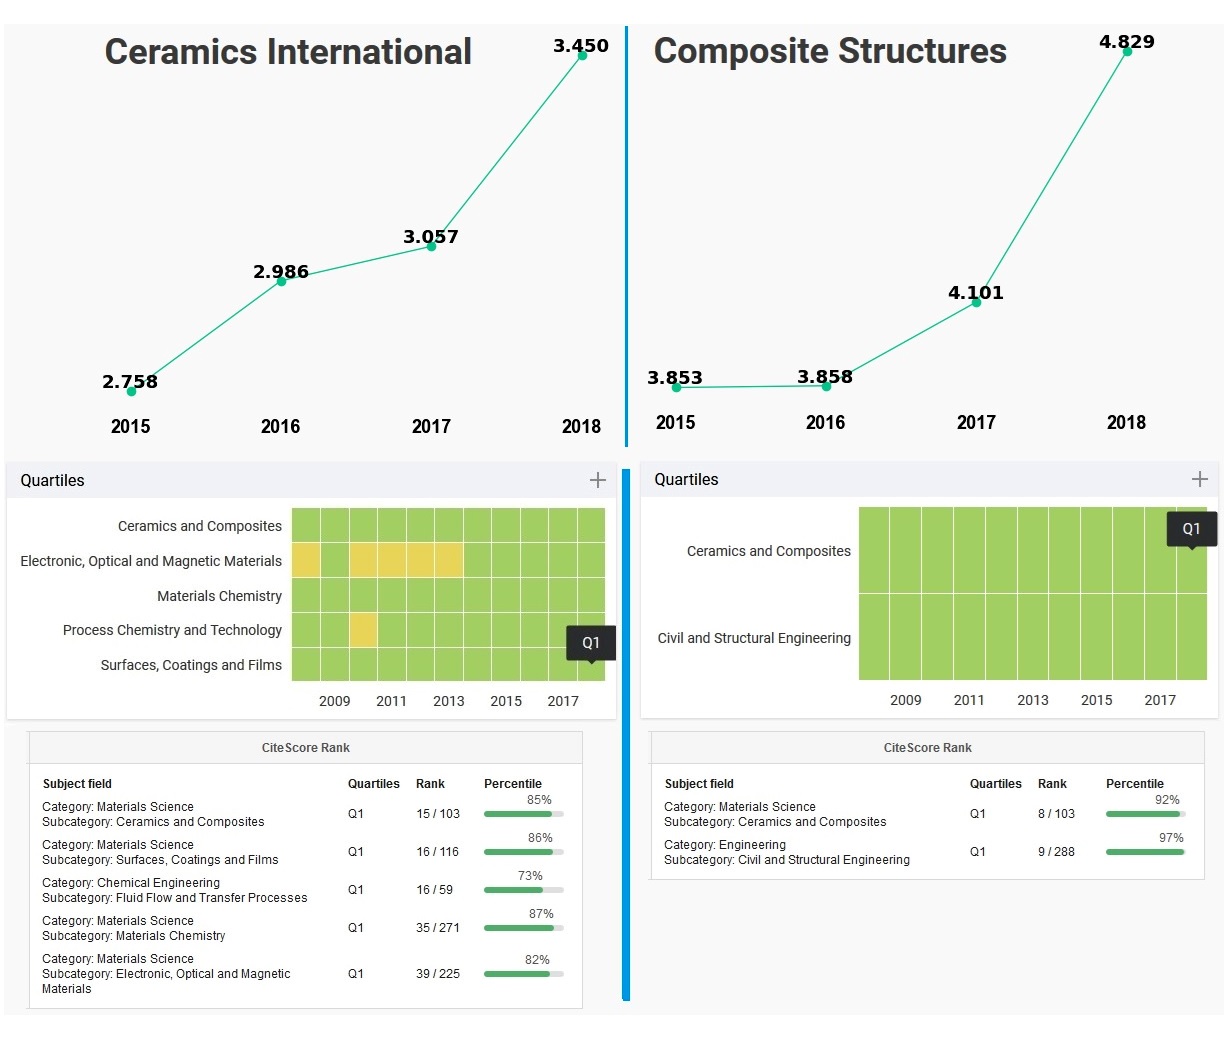Click 2018 axis label on Composite Structures line chart
Screen dimensions: 1224x1042
coord(1126,423)
